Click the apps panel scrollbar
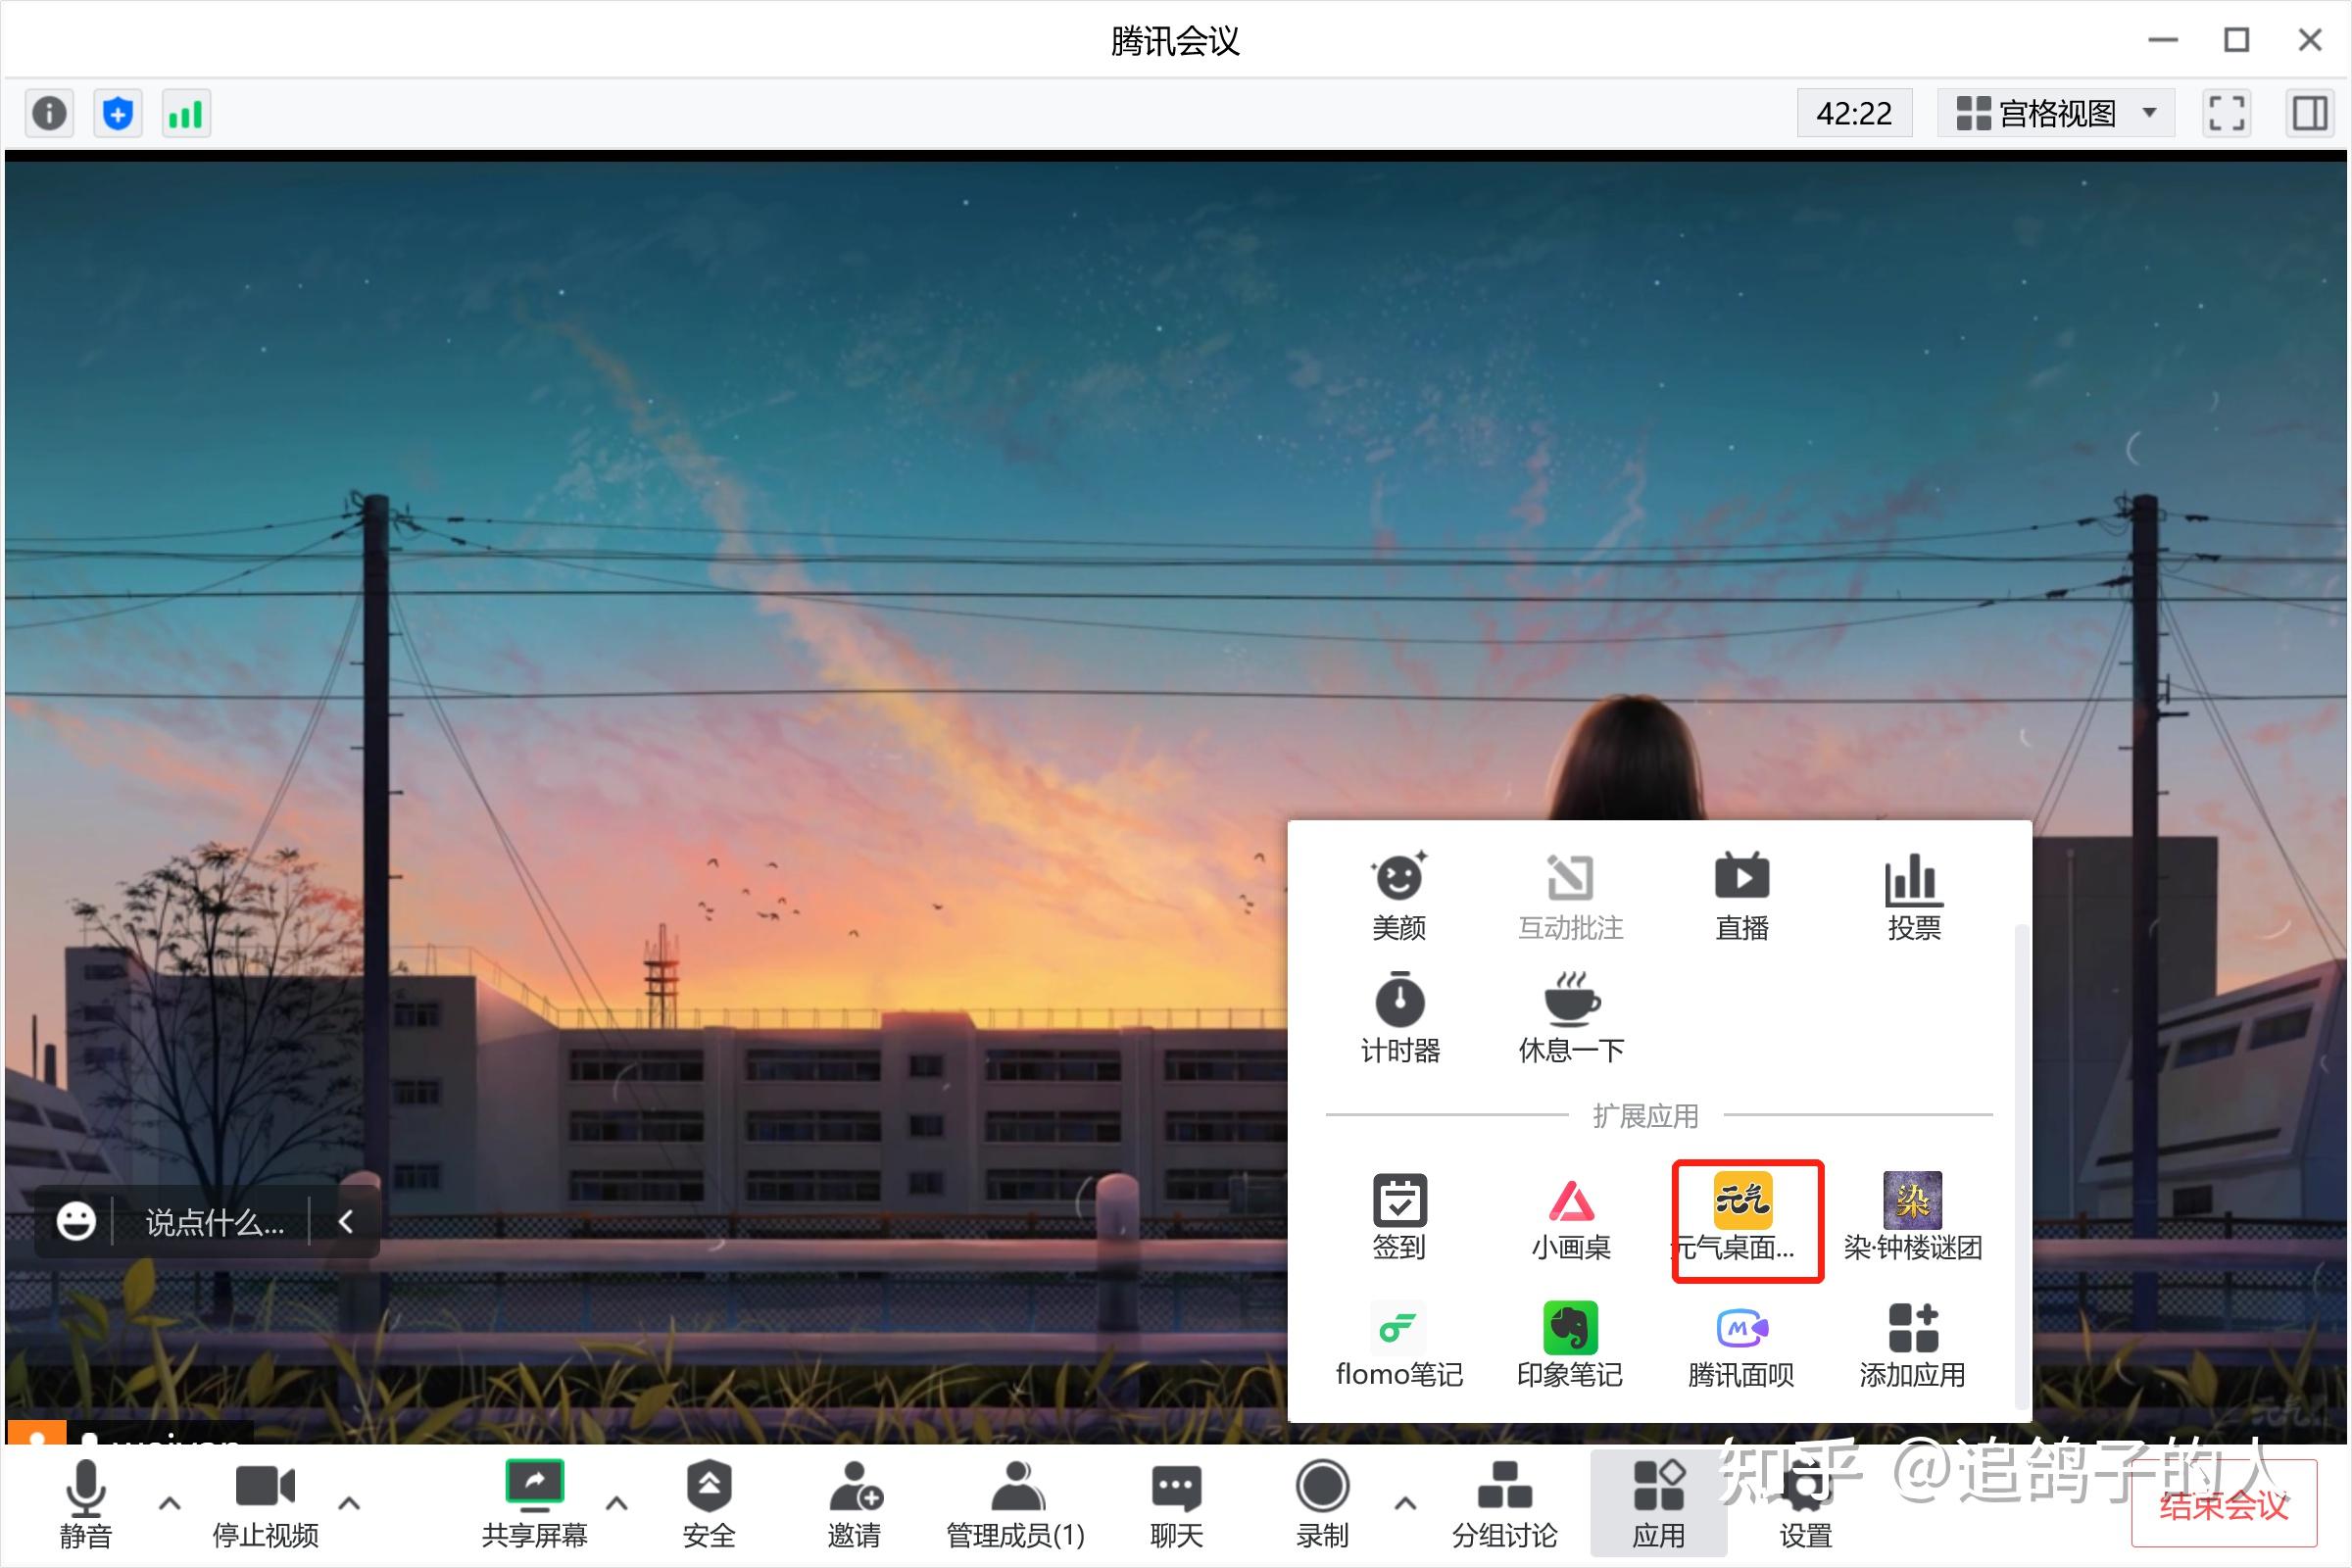The height and width of the screenshot is (1568, 2352). tap(2020, 1165)
